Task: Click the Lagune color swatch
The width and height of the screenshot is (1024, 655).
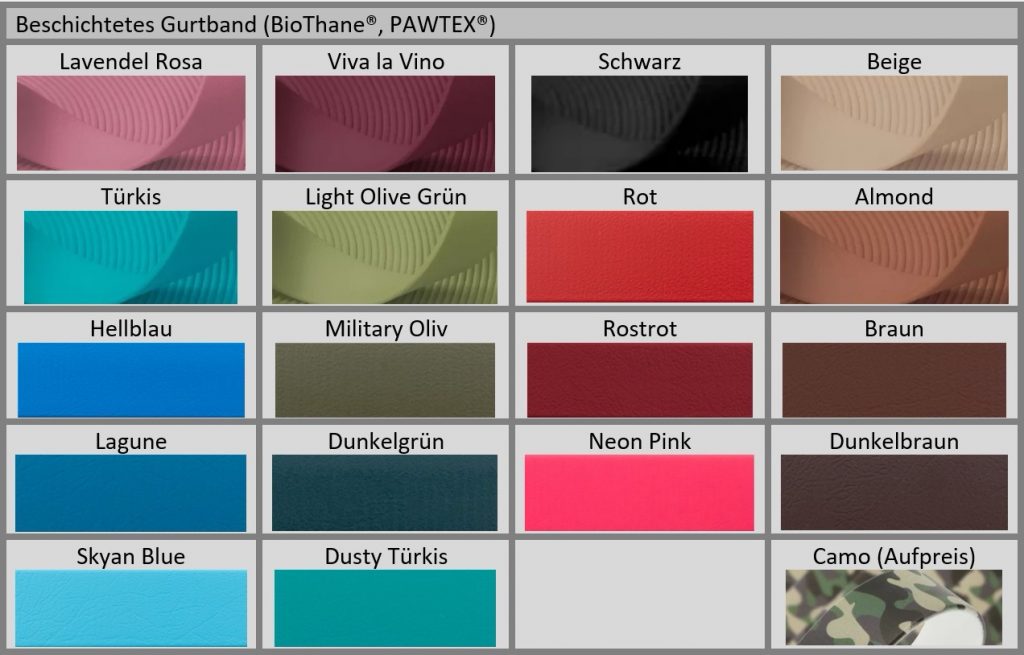Action: [130, 493]
